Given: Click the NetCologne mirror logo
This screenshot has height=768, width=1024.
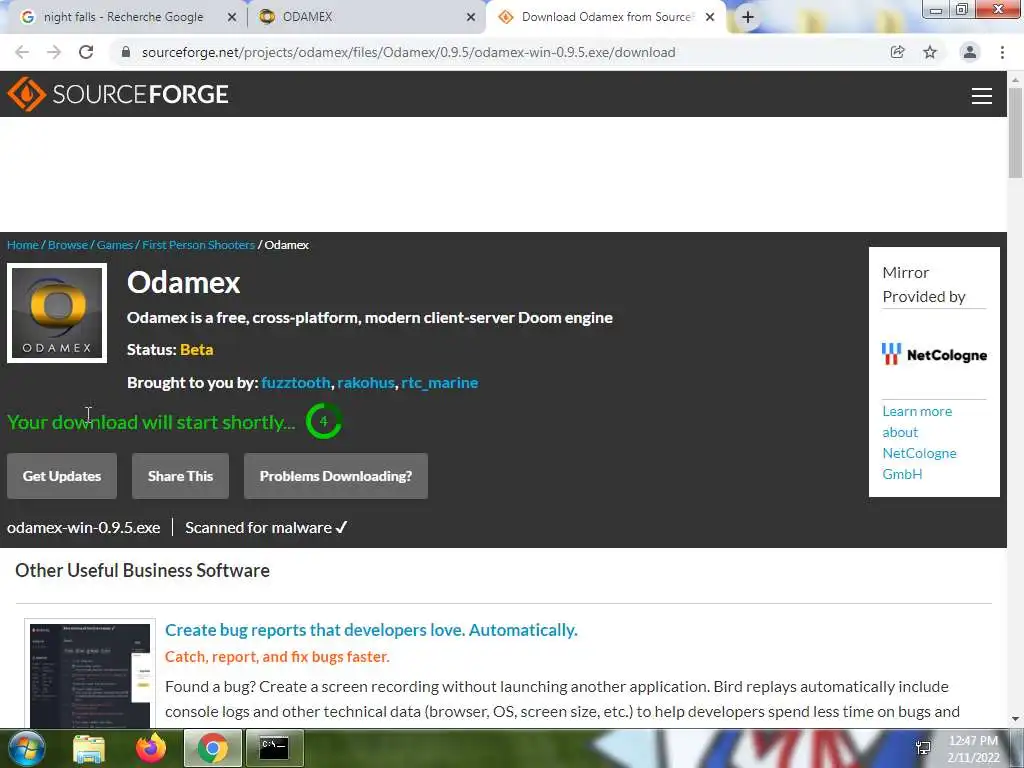Looking at the screenshot, I should [934, 355].
